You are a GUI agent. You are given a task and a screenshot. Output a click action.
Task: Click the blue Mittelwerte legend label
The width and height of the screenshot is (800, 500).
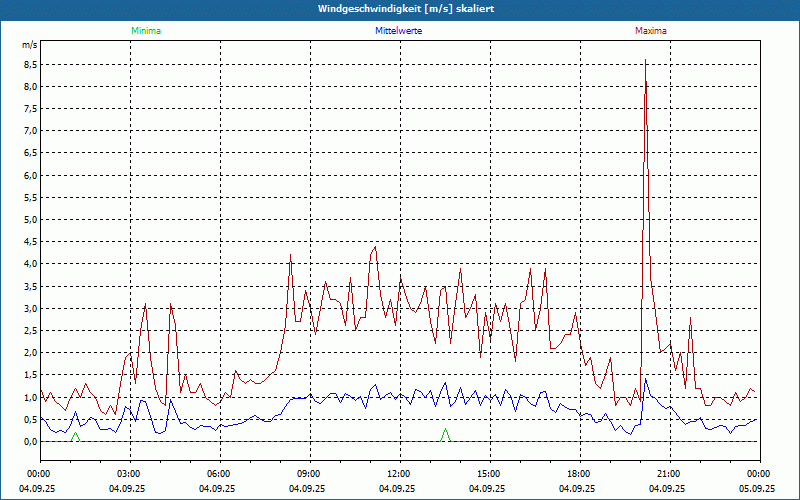[x=398, y=31]
